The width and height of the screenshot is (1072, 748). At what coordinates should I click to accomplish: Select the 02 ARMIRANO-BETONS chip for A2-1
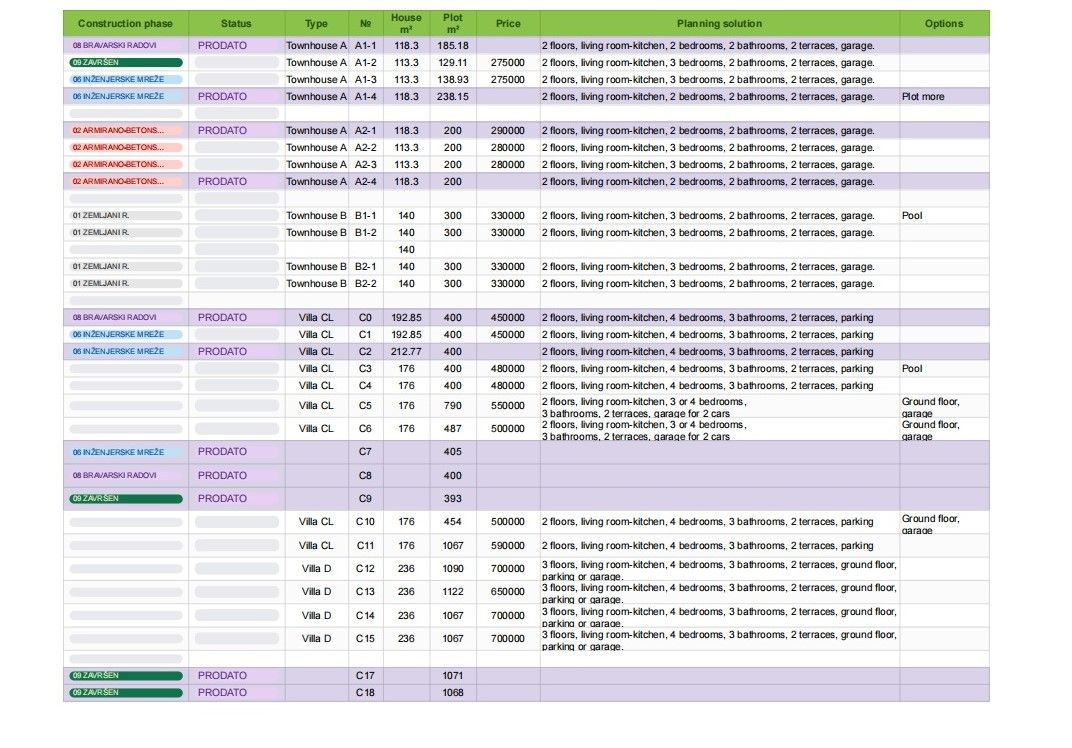point(126,131)
